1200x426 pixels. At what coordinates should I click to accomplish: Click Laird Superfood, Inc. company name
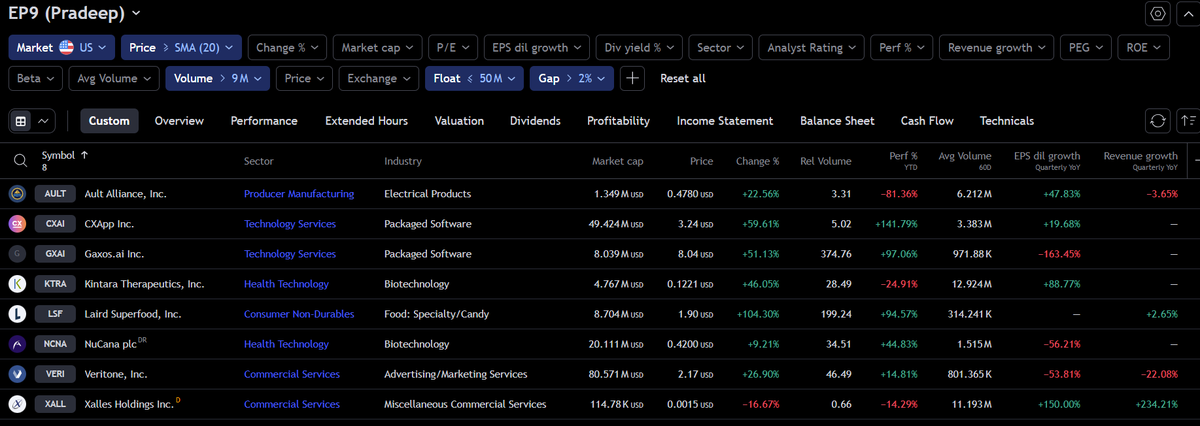click(133, 314)
